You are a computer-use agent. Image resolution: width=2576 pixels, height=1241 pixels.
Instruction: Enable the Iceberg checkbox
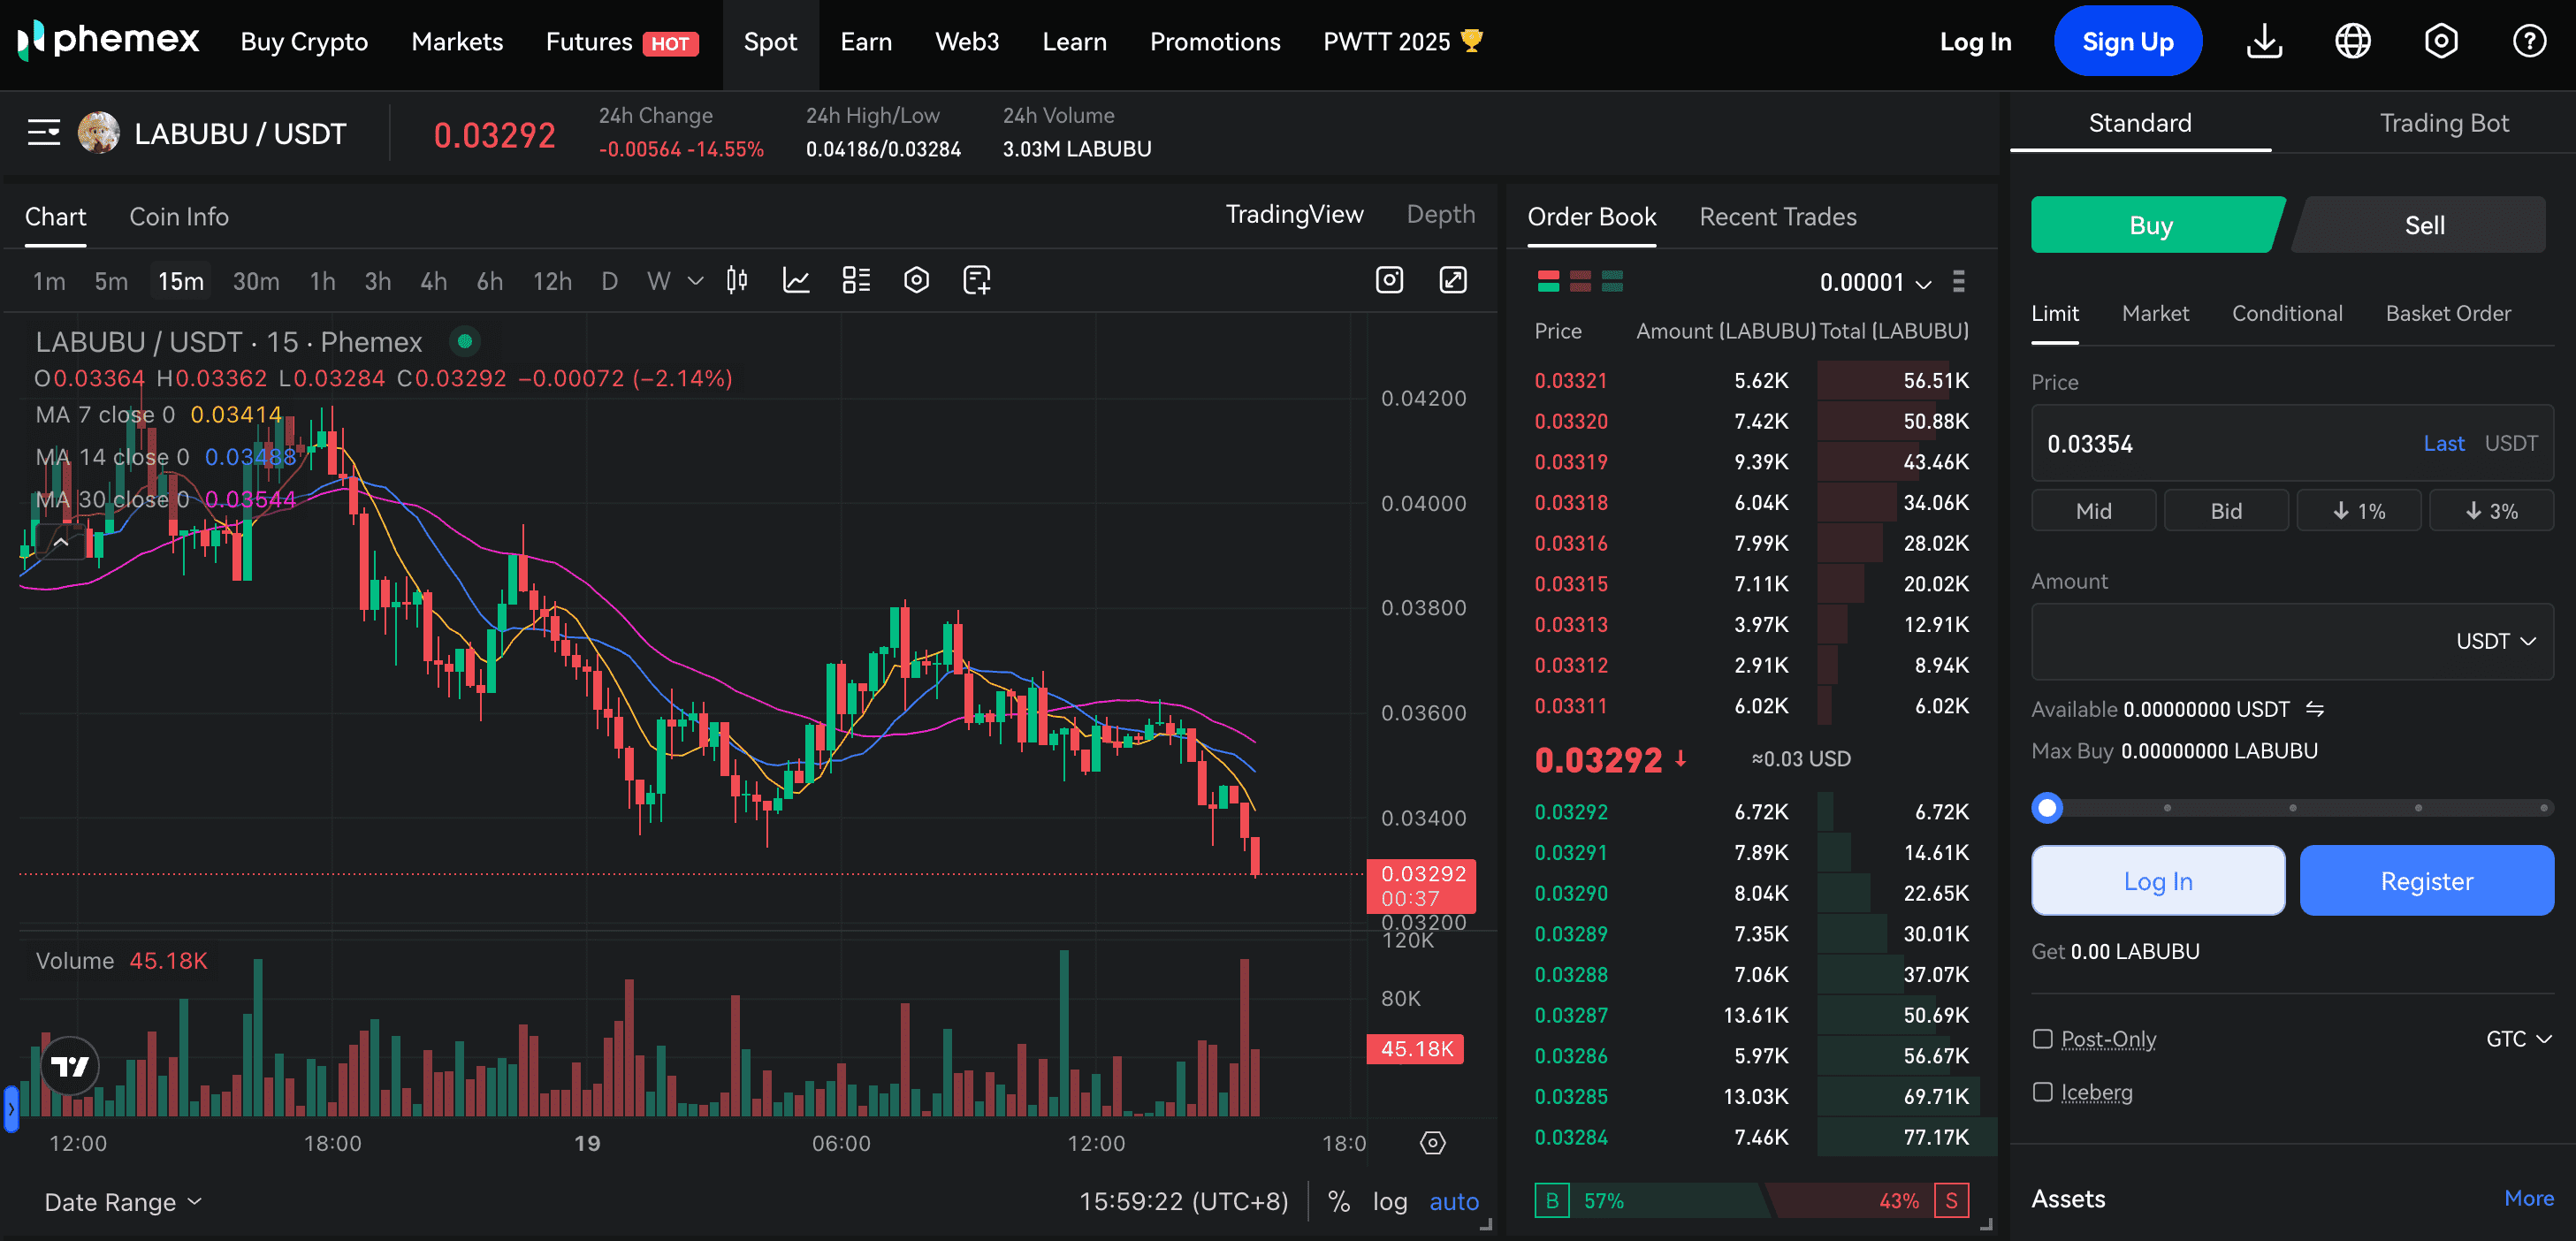pyautogui.click(x=2043, y=1092)
